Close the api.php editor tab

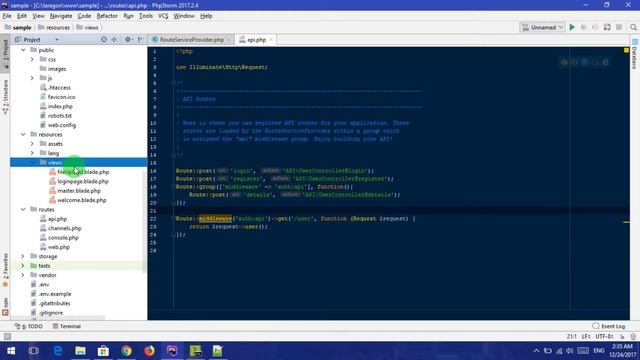271,40
